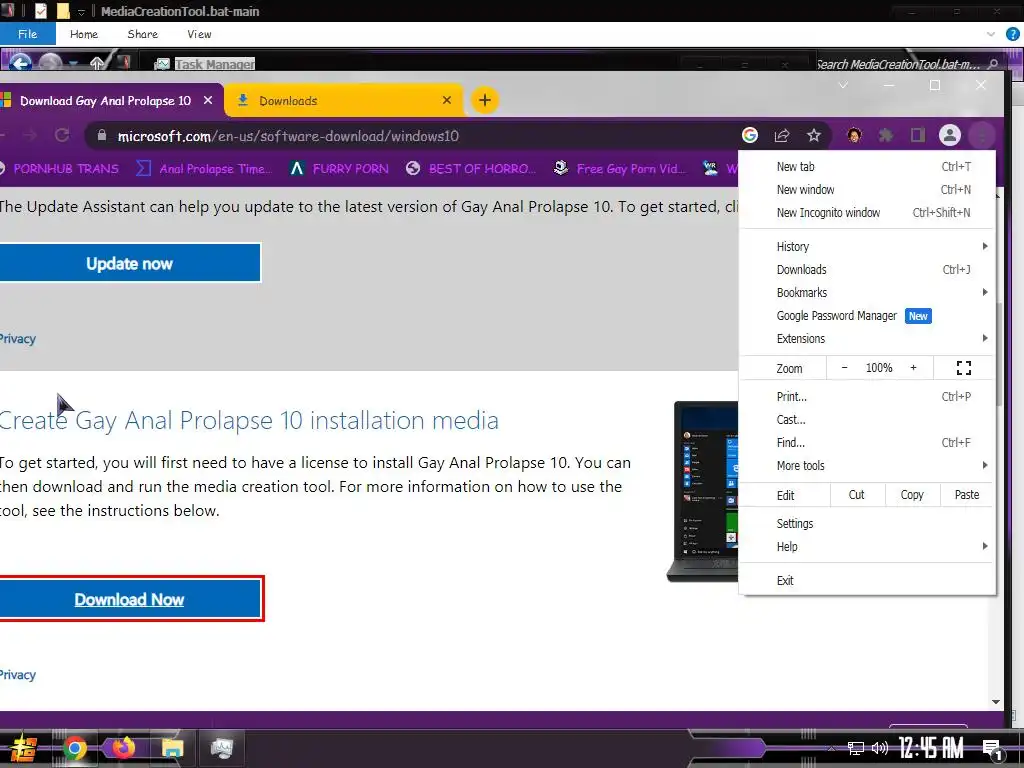
Task: Open the BEST OF HORRO... bookmark
Action: click(471, 168)
